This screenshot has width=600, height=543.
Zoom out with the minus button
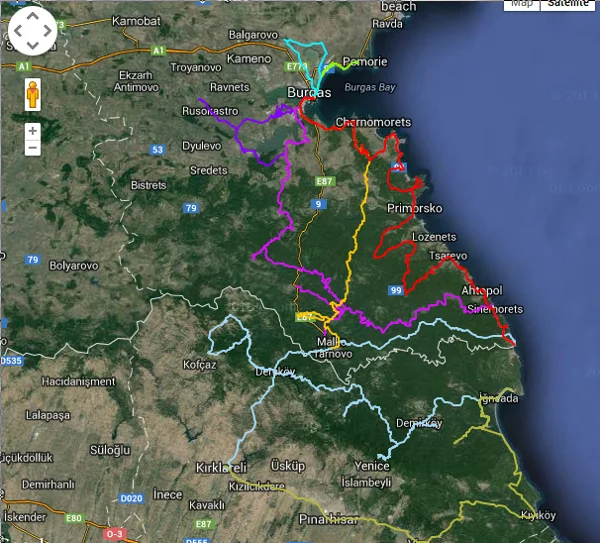click(32, 148)
